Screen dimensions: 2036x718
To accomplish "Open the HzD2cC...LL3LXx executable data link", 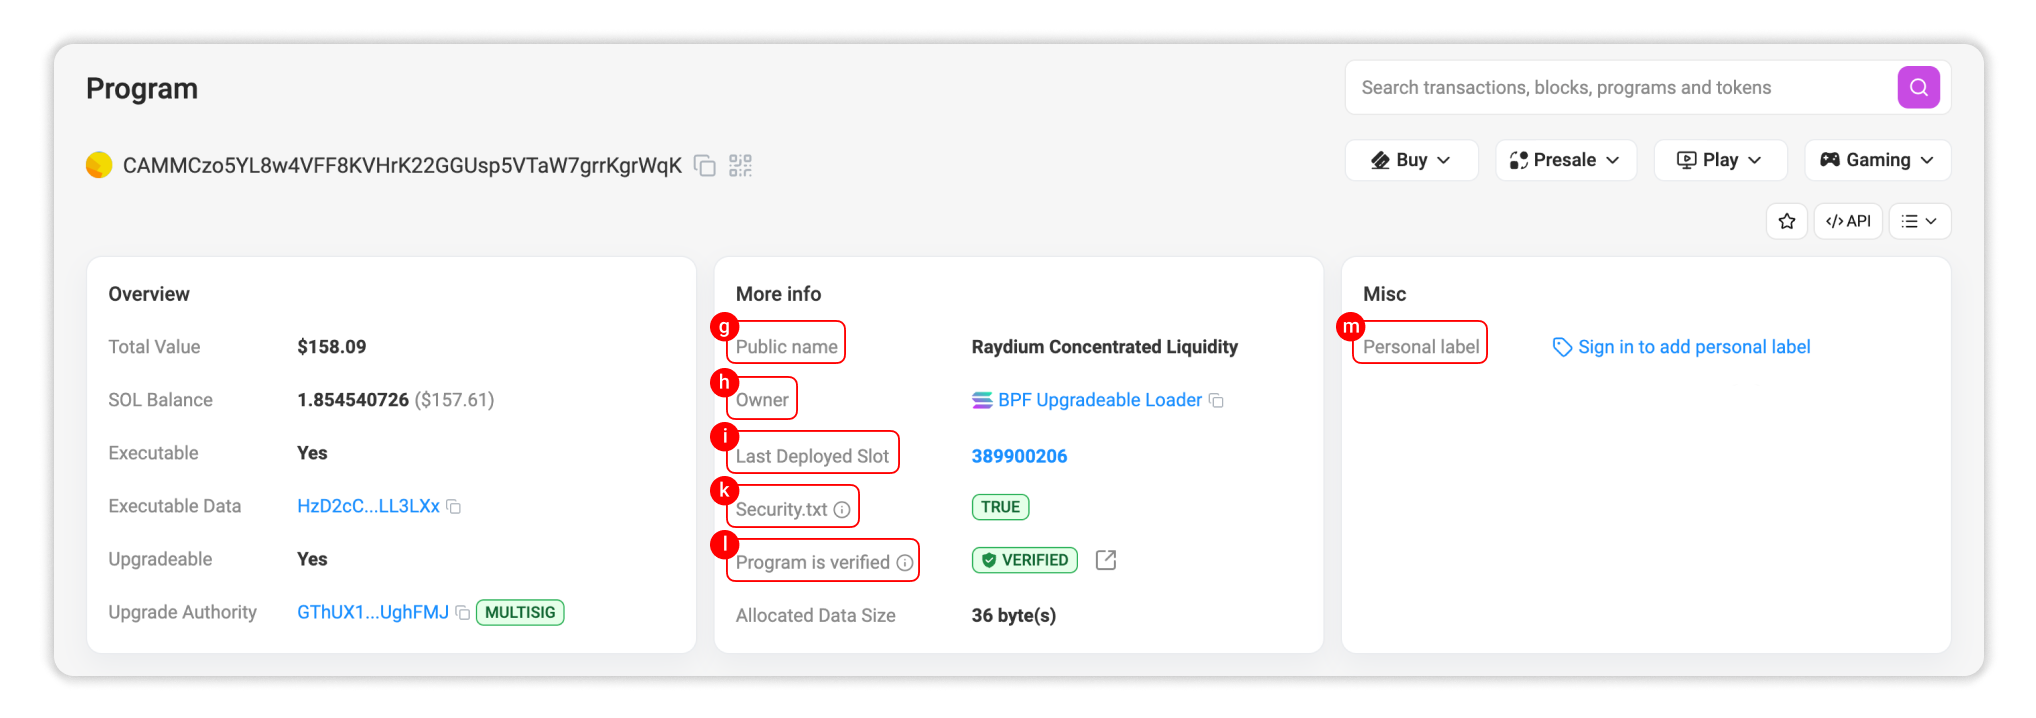I will (368, 506).
